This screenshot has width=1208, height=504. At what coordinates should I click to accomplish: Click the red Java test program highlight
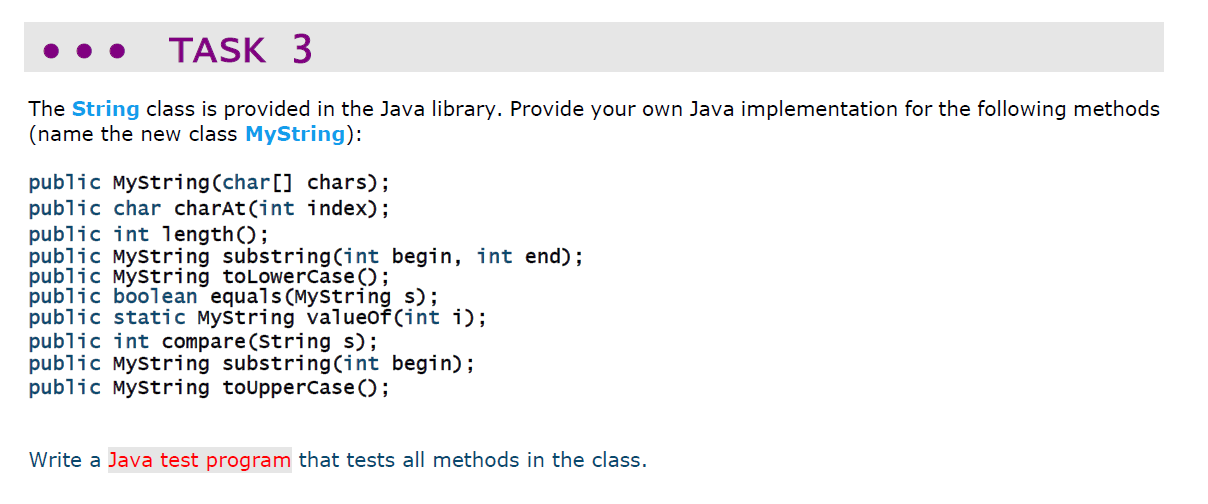[x=200, y=460]
